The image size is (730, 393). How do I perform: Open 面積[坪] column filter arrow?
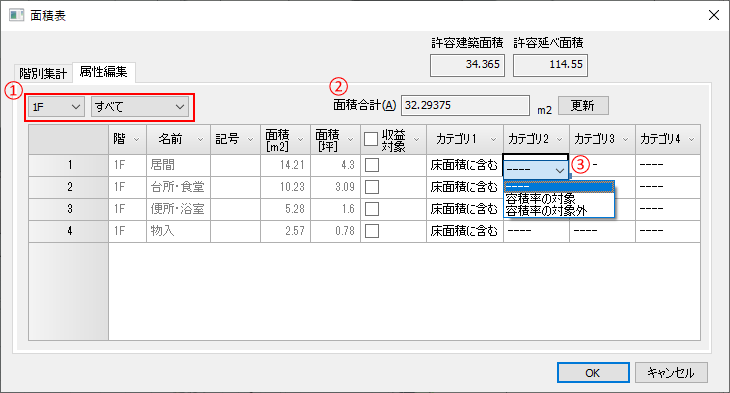(x=351, y=139)
